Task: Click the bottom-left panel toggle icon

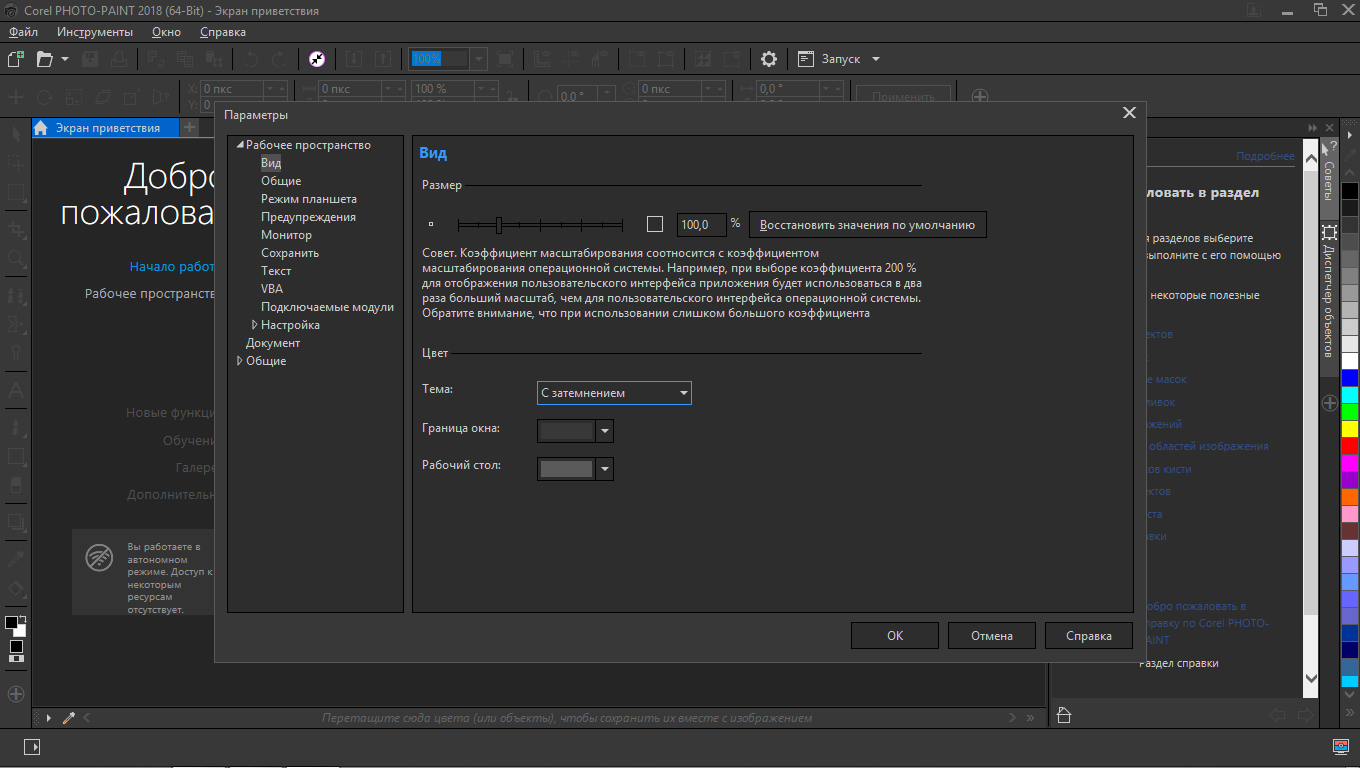Action: (31, 746)
